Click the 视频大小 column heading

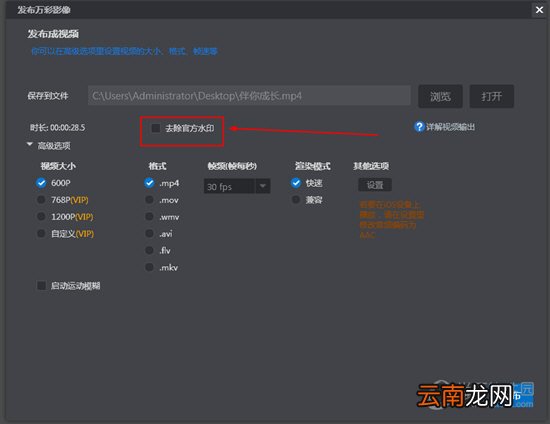(58, 166)
